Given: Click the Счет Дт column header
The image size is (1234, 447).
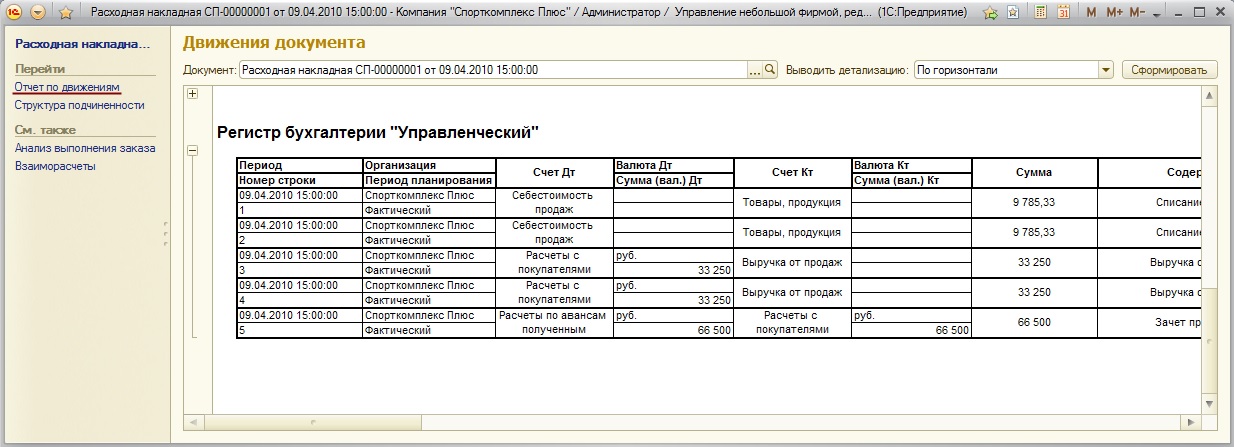Looking at the screenshot, I should point(554,172).
